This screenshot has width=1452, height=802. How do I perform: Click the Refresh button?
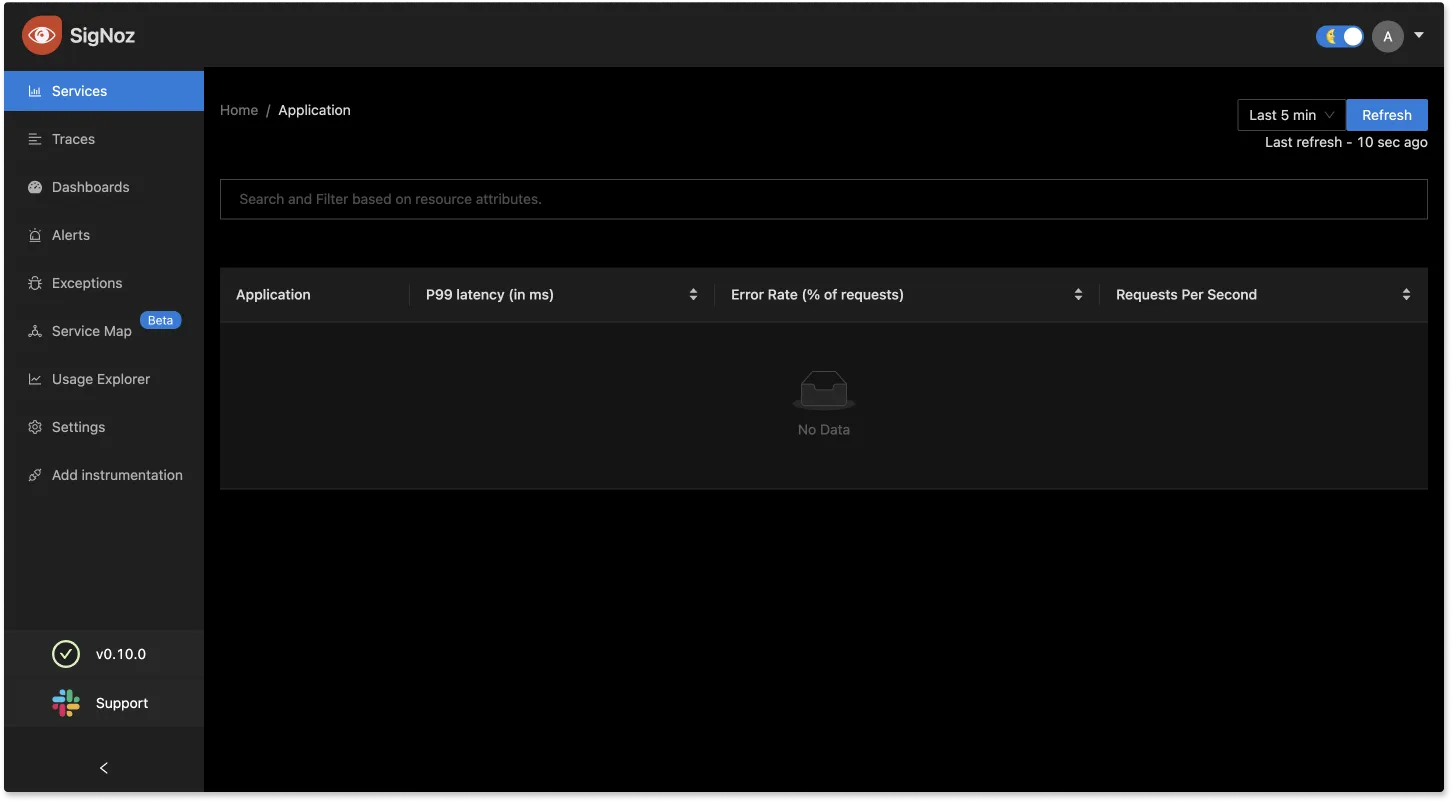click(1387, 115)
